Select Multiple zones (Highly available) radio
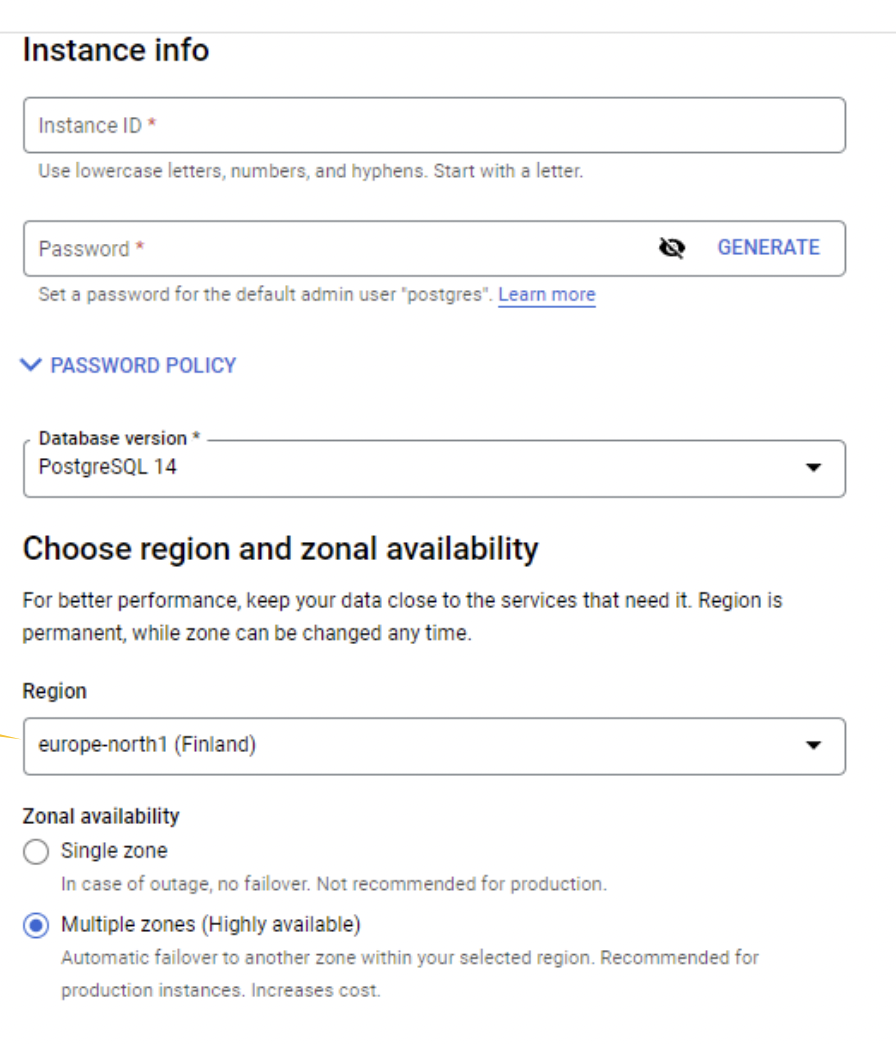The image size is (896, 1044). point(36,925)
